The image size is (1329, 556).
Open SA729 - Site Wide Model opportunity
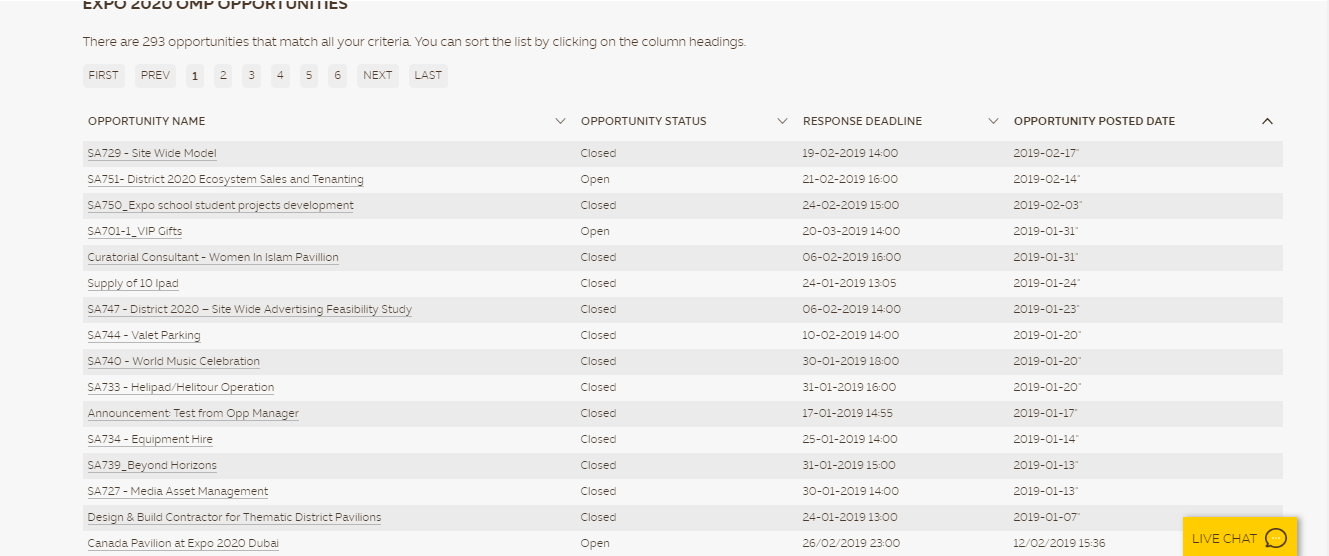coord(152,153)
